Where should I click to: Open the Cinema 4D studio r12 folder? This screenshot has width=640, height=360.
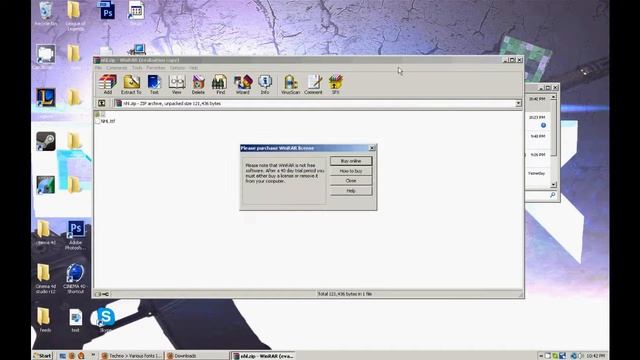point(45,279)
